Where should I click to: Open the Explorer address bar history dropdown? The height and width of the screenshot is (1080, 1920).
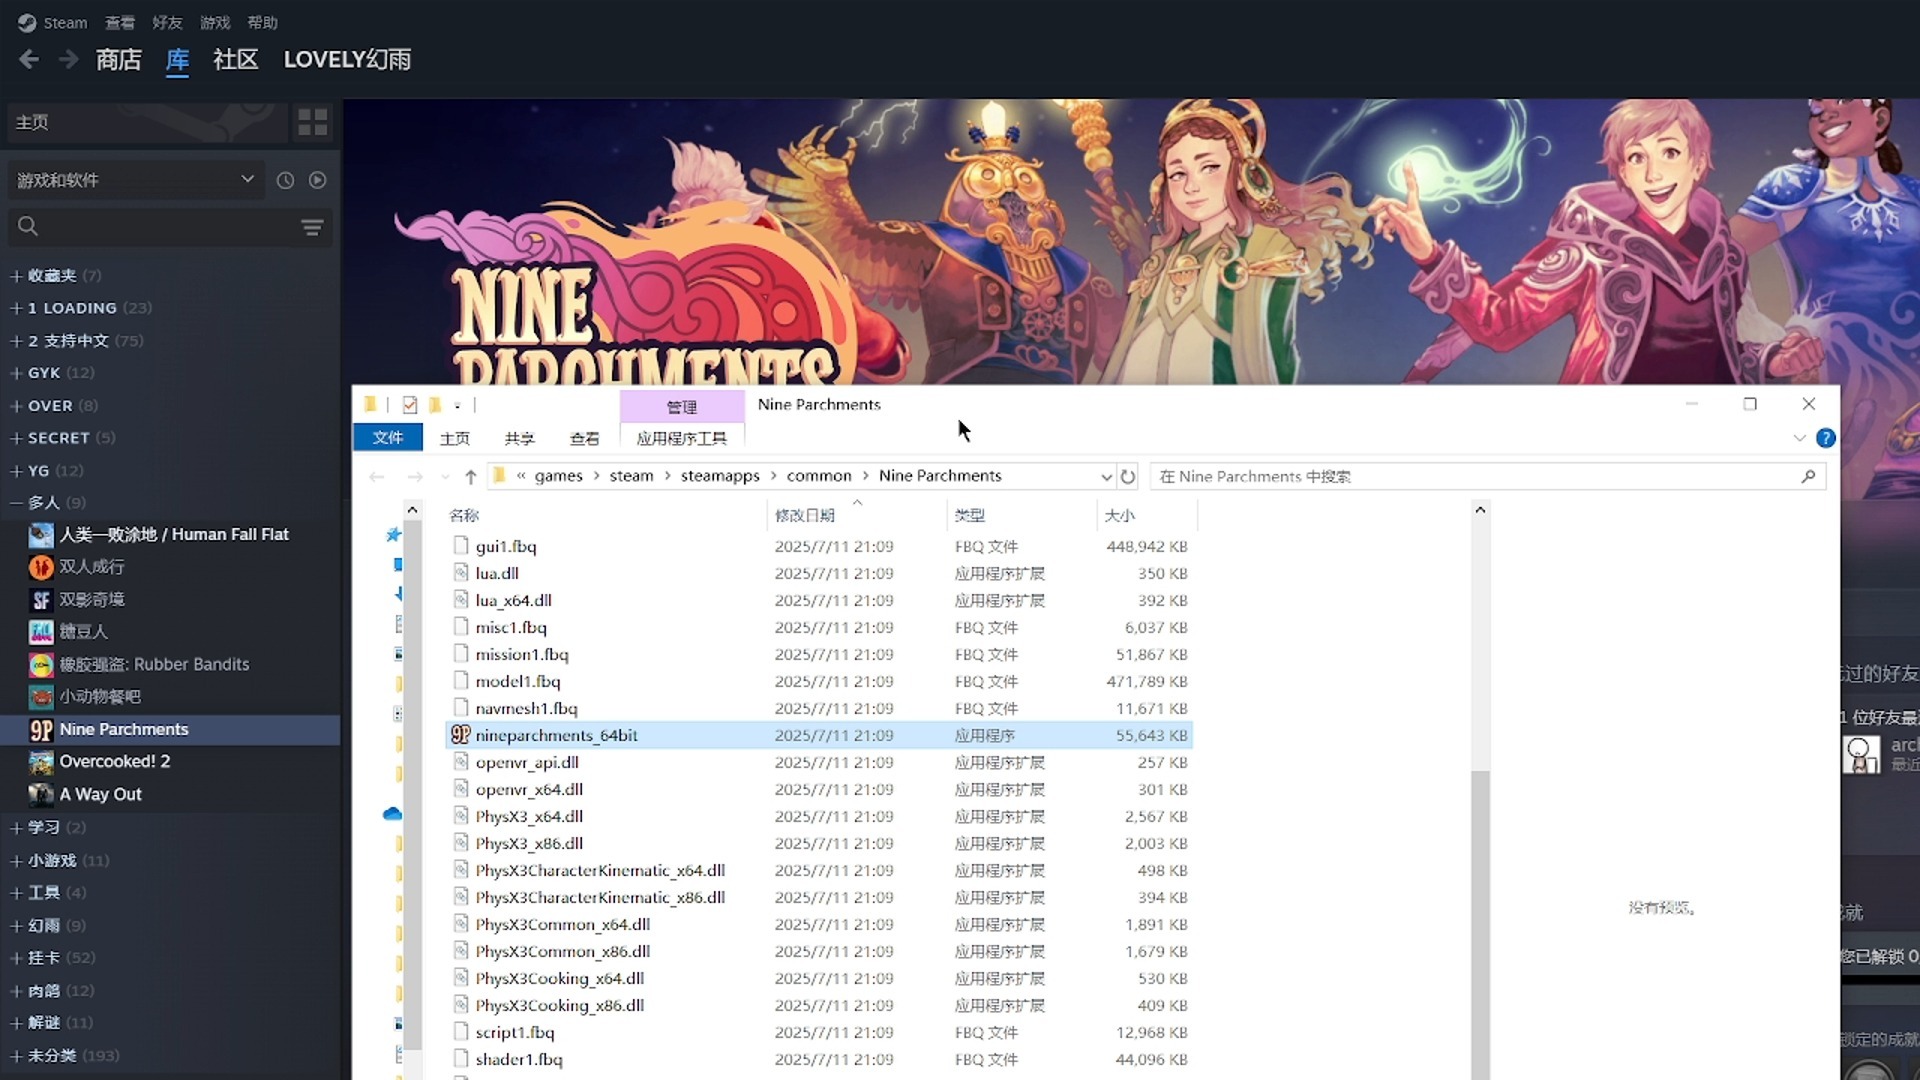pyautogui.click(x=1106, y=477)
